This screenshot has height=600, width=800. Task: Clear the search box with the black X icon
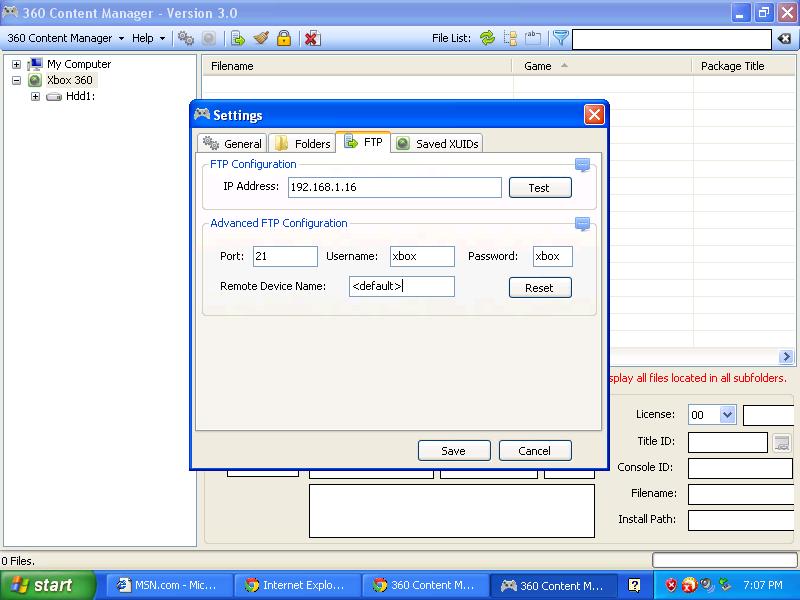[785, 39]
